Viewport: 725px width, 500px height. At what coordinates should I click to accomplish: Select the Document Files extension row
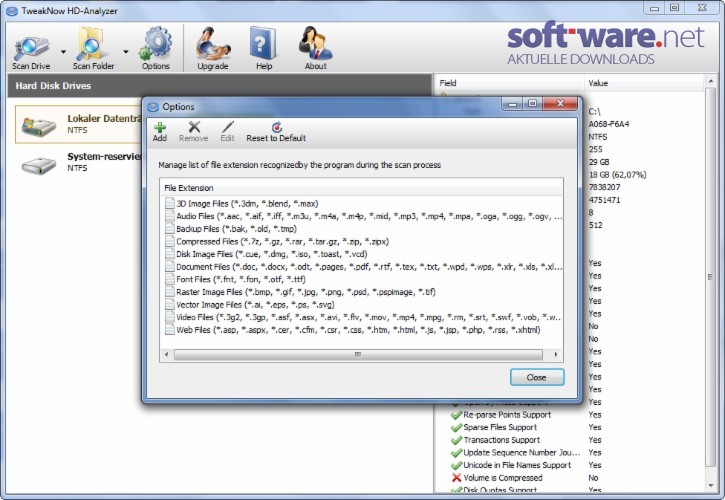pyautogui.click(x=361, y=267)
